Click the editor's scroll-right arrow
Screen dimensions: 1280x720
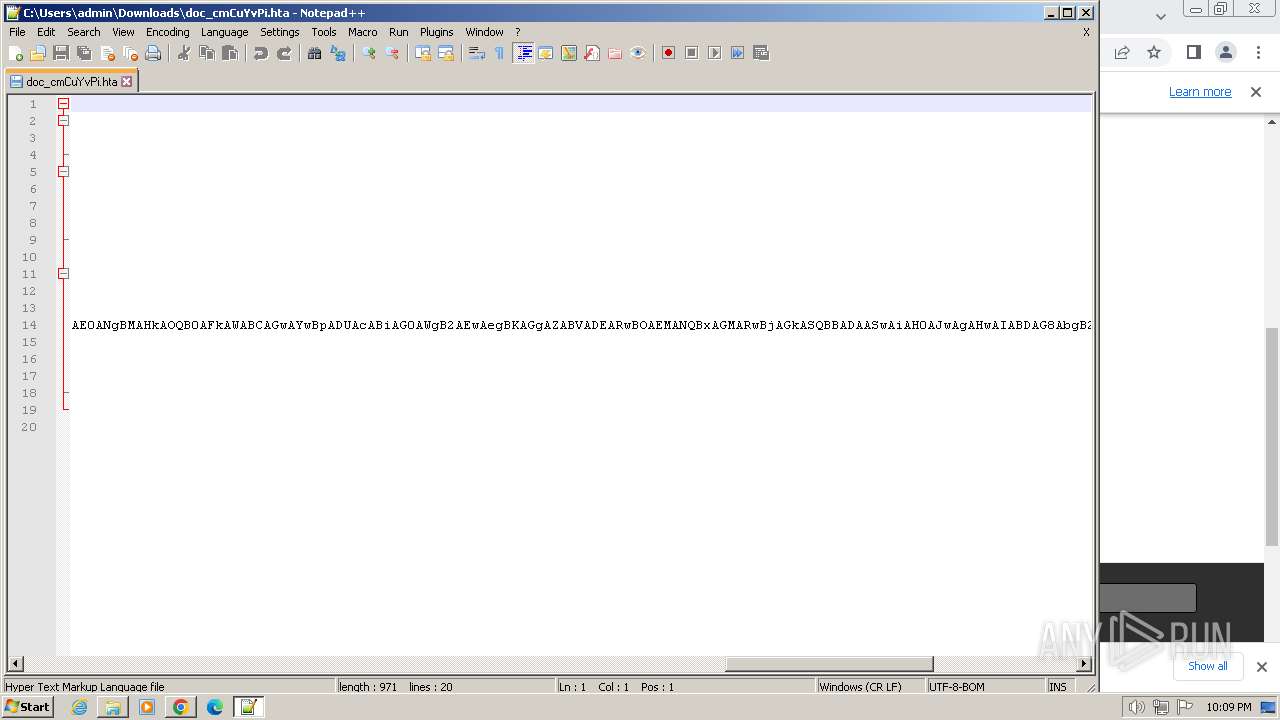click(x=1084, y=664)
